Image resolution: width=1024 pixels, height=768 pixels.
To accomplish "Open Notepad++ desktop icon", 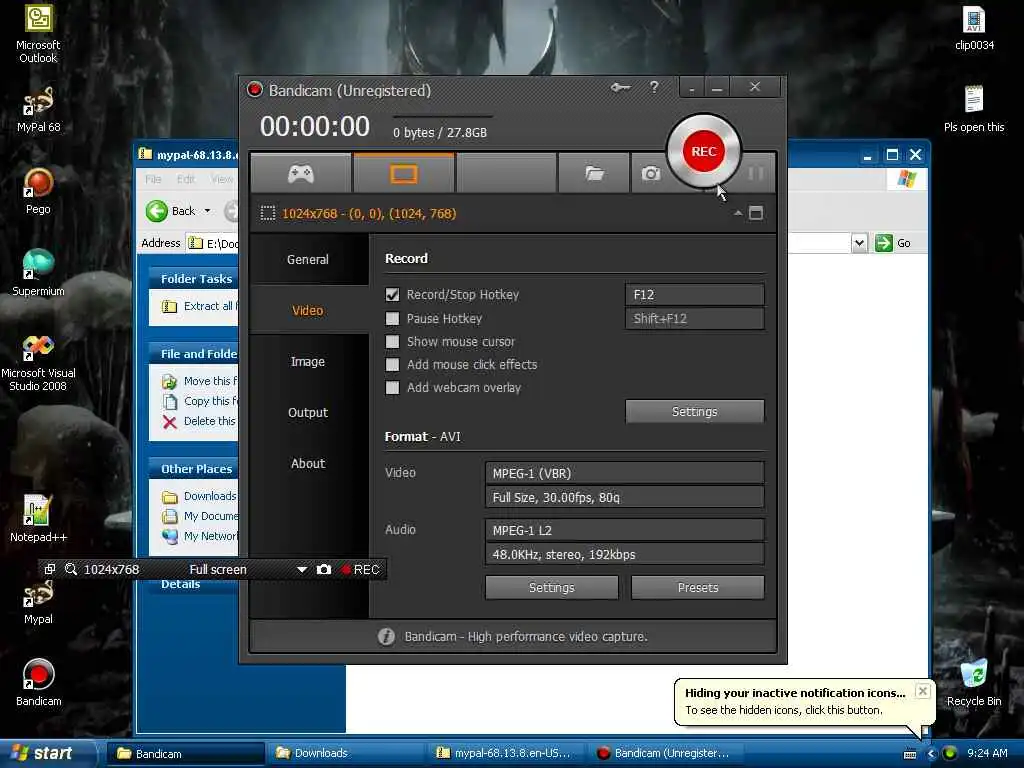I will click(x=38, y=519).
